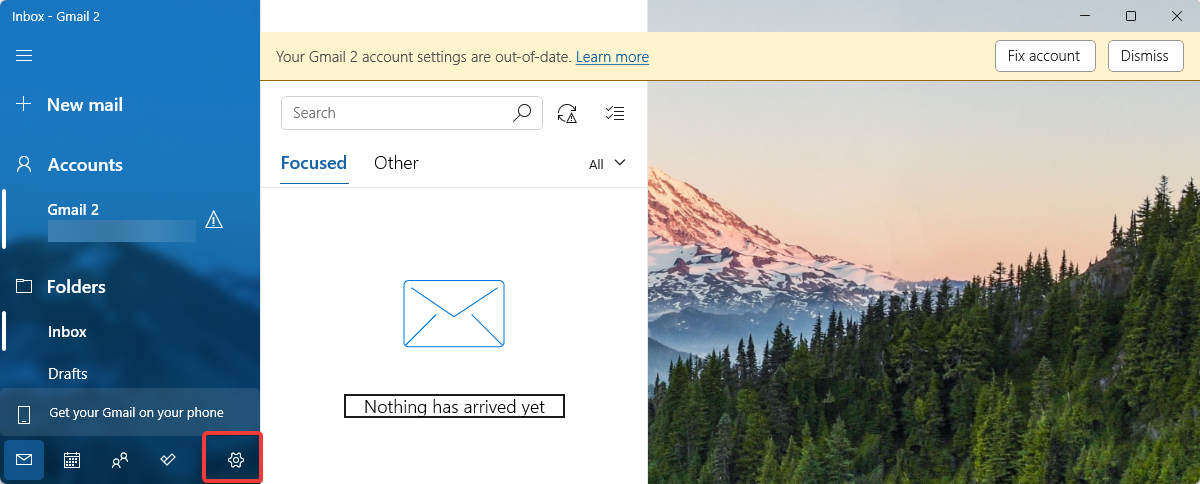This screenshot has width=1200, height=484.
Task: Click the large empty inbox envelope image
Action: click(454, 314)
